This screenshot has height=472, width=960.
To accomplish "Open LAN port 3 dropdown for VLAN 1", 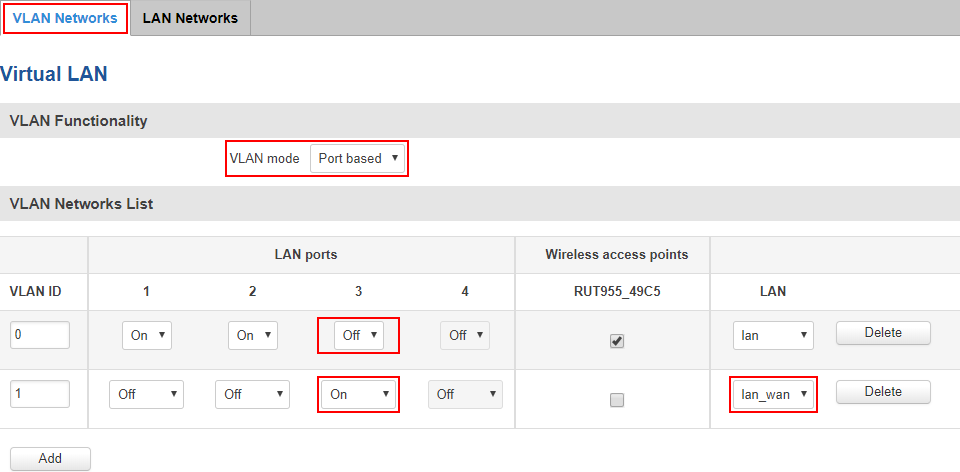I will coord(359,394).
